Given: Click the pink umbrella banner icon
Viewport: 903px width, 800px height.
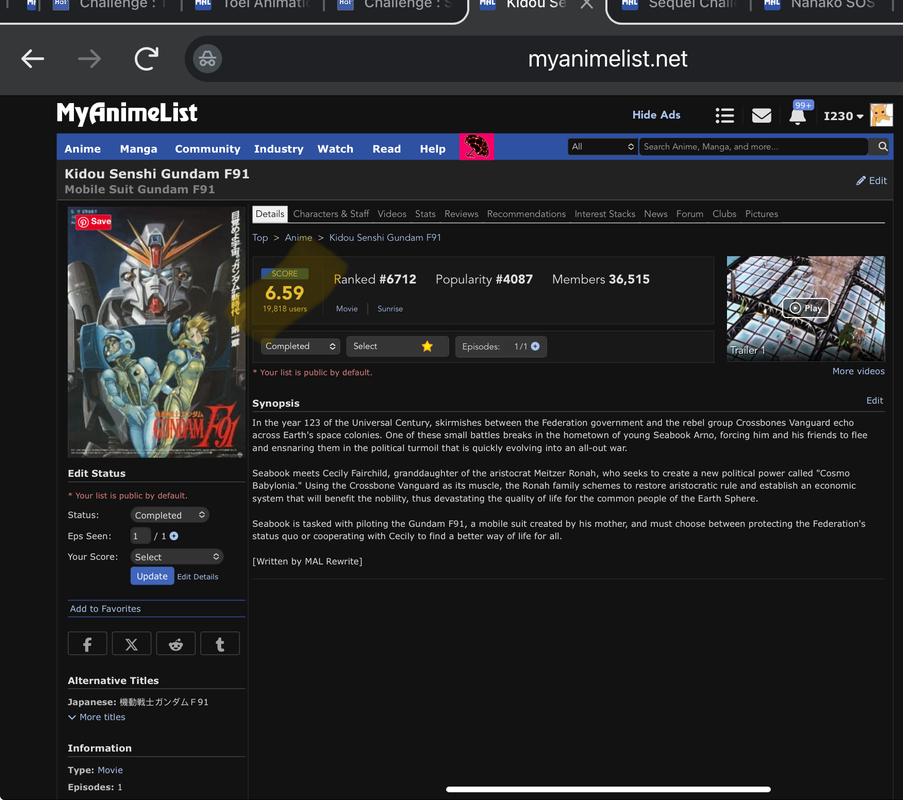Looking at the screenshot, I should pyautogui.click(x=476, y=147).
